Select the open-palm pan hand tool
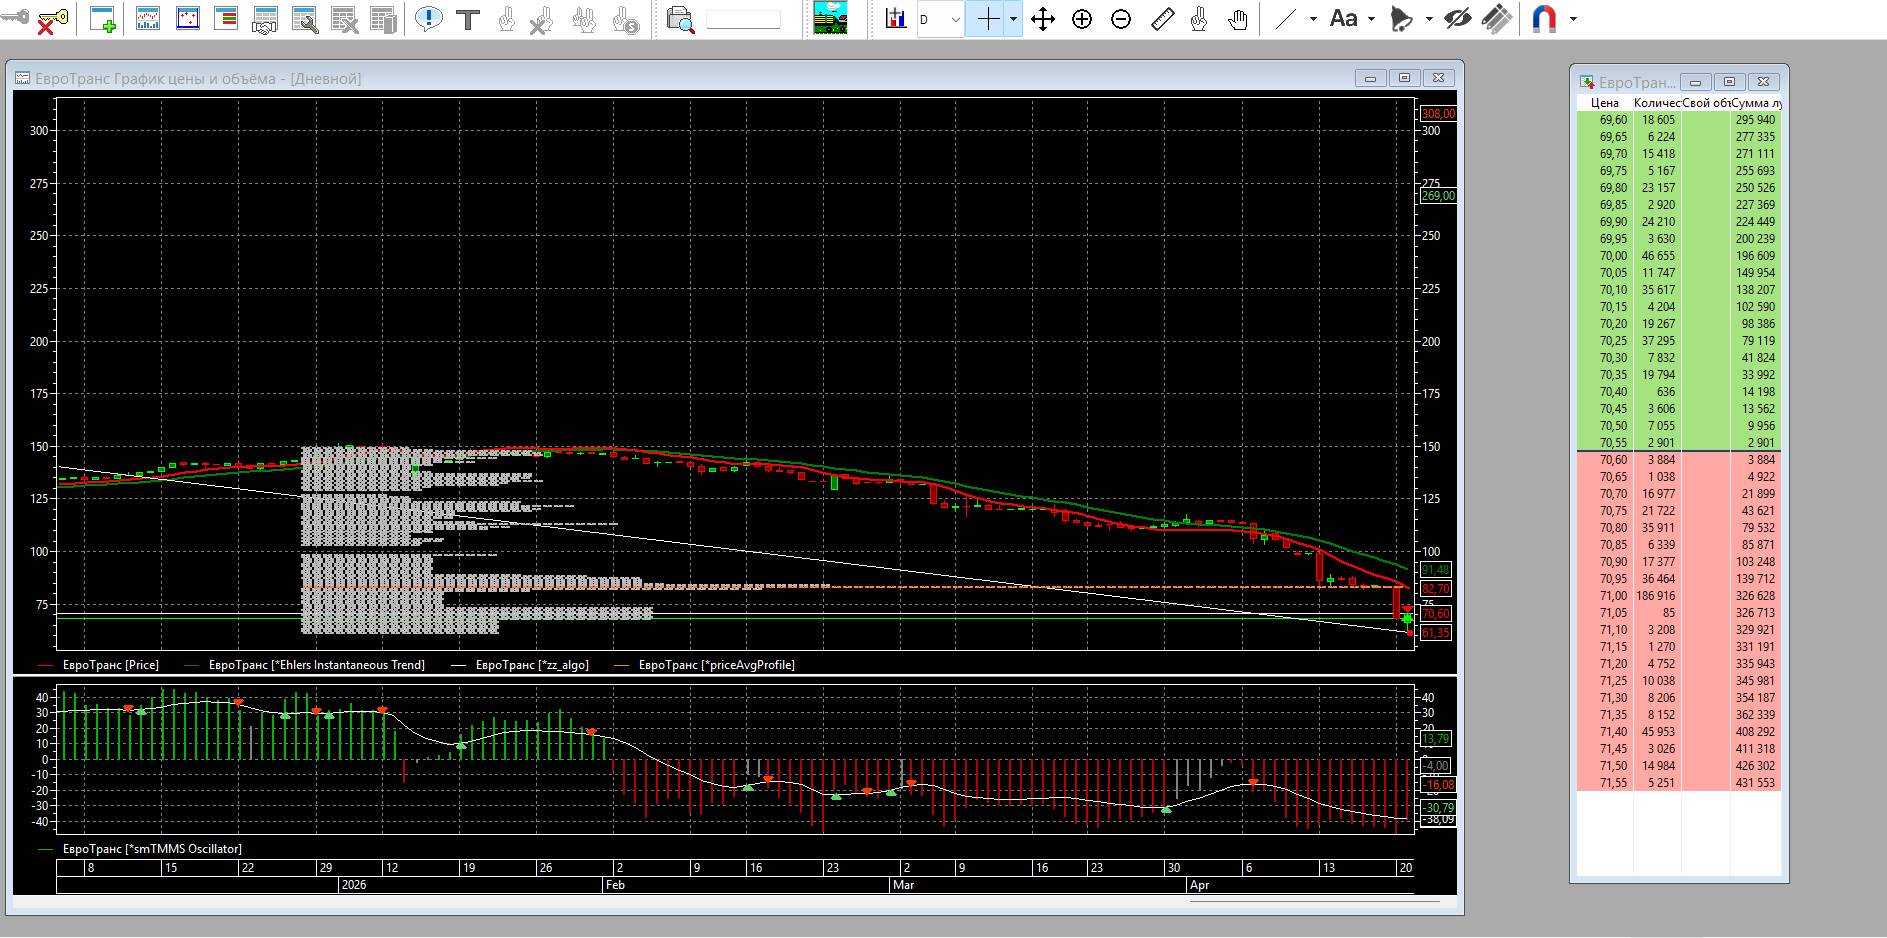The height and width of the screenshot is (938, 1887). pos(1238,19)
